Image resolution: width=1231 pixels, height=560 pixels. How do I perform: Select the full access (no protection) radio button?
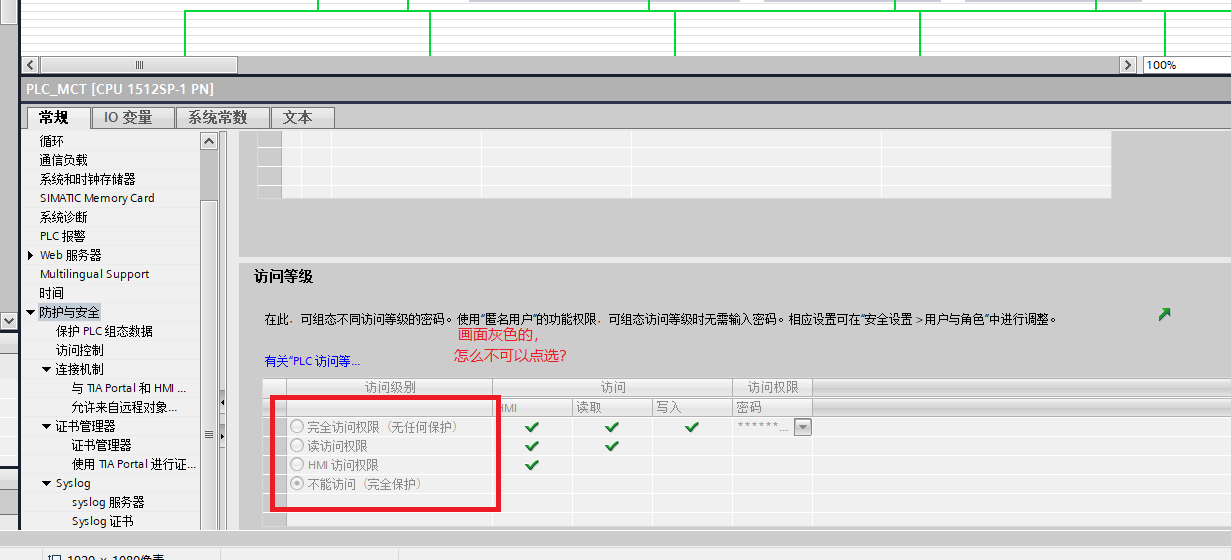coord(297,427)
